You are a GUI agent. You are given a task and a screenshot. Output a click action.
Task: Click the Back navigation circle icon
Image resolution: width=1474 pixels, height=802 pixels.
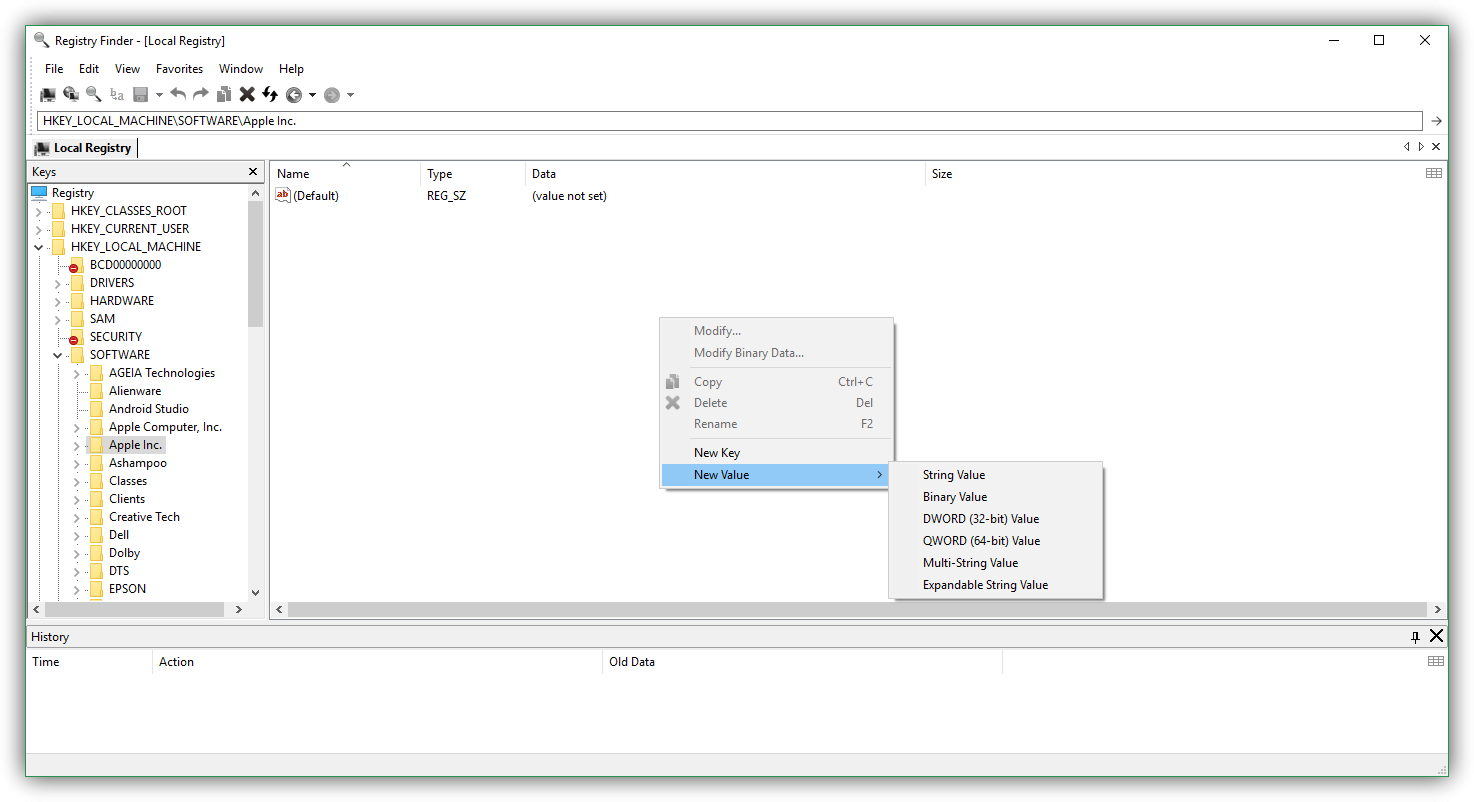point(294,95)
